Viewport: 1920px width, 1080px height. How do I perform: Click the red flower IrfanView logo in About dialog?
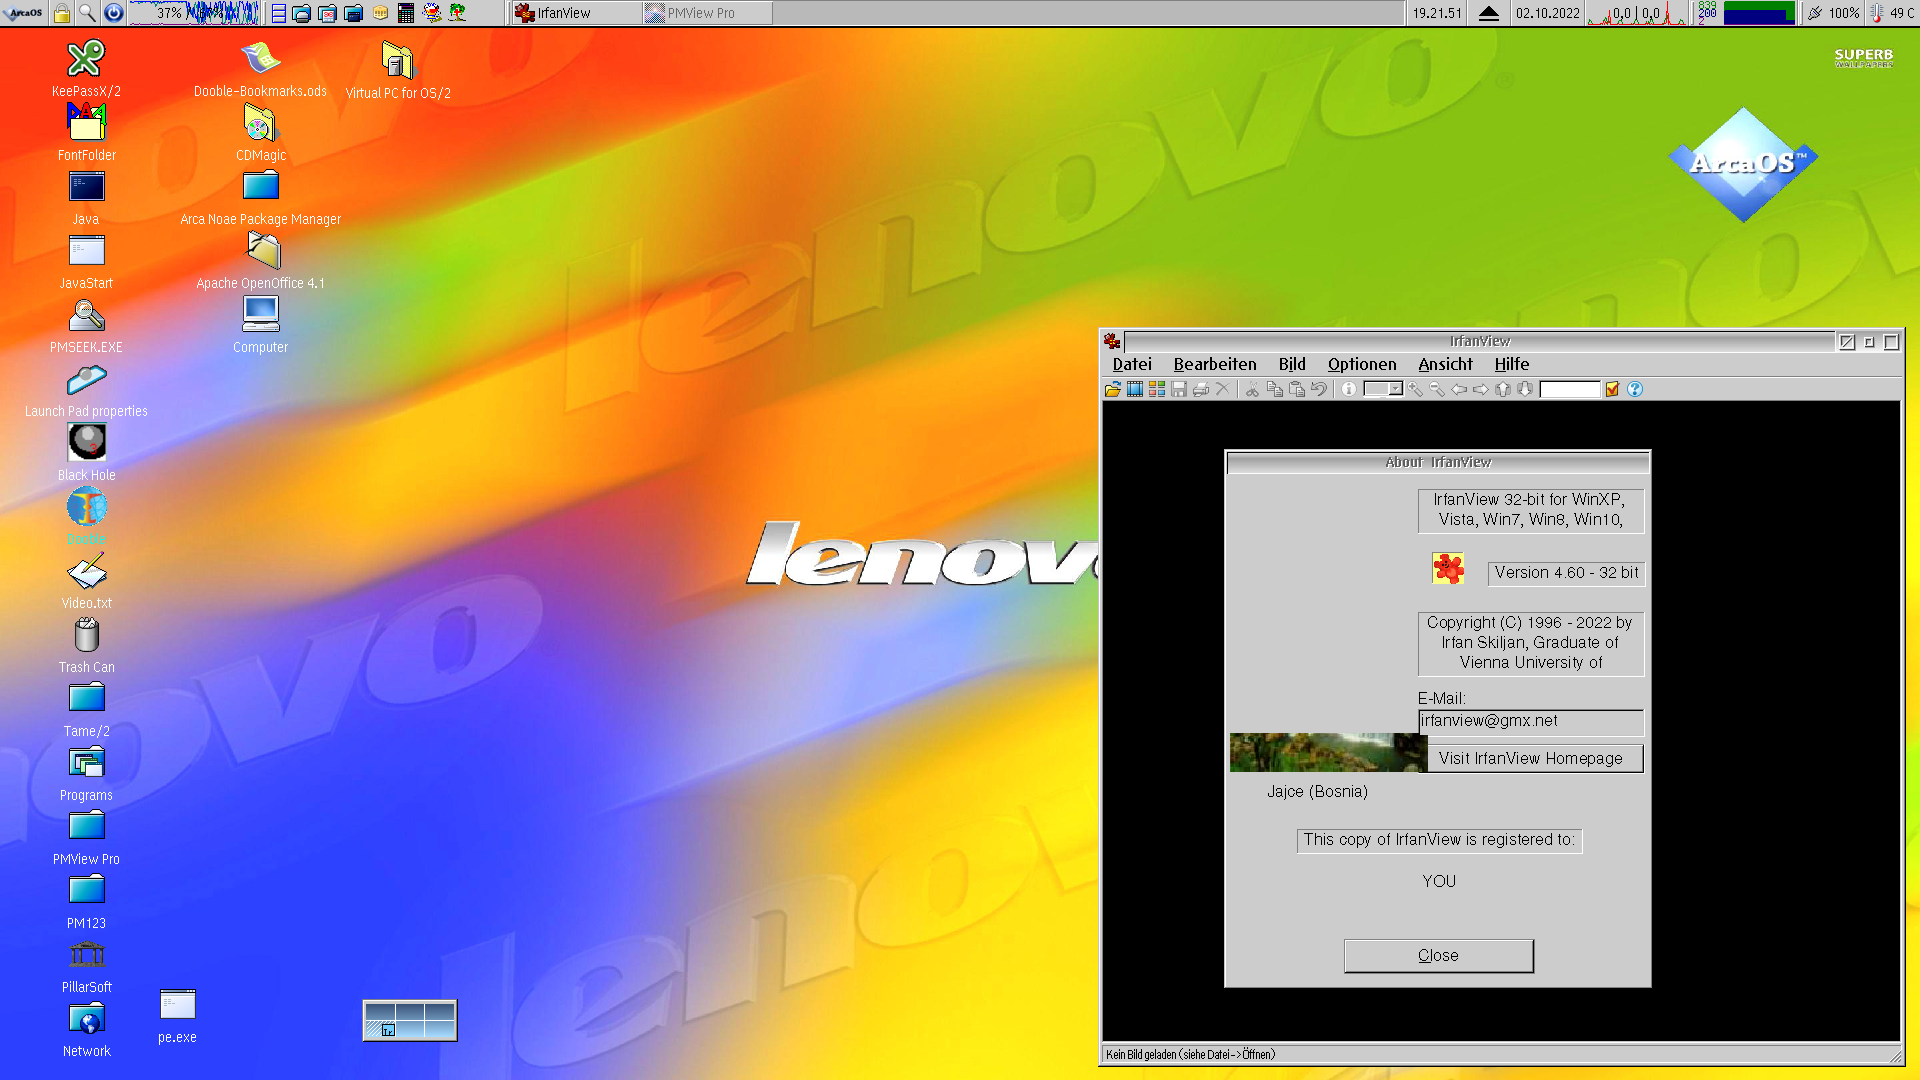pos(1448,568)
